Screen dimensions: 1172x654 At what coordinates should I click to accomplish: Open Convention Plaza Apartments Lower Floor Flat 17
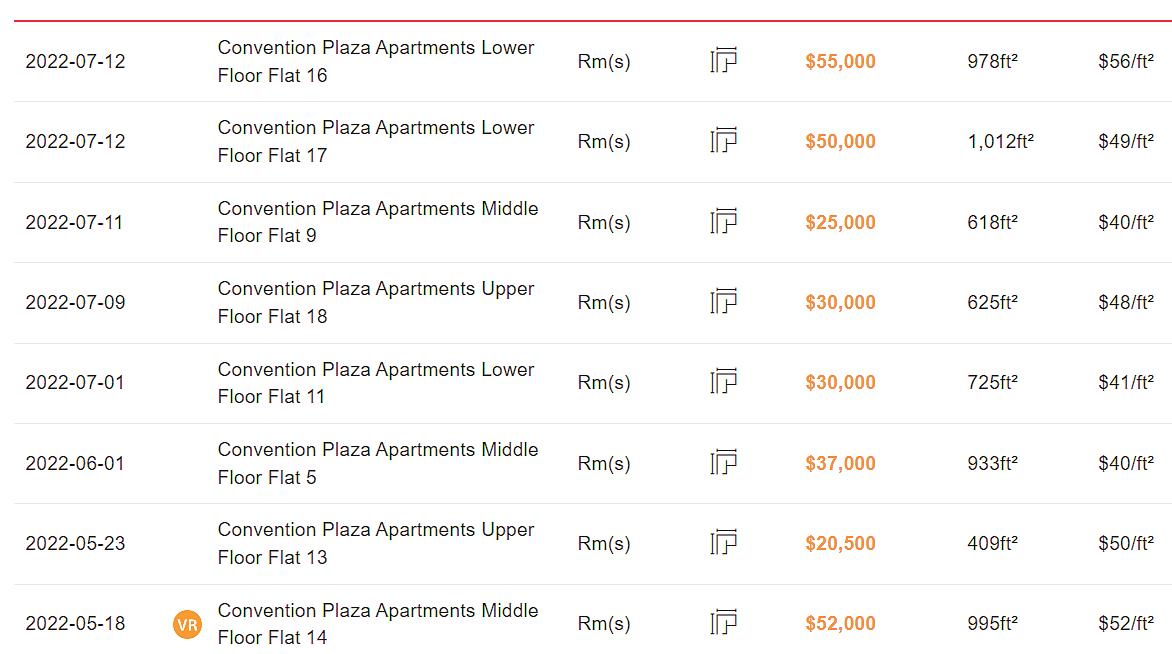pyautogui.click(x=376, y=141)
